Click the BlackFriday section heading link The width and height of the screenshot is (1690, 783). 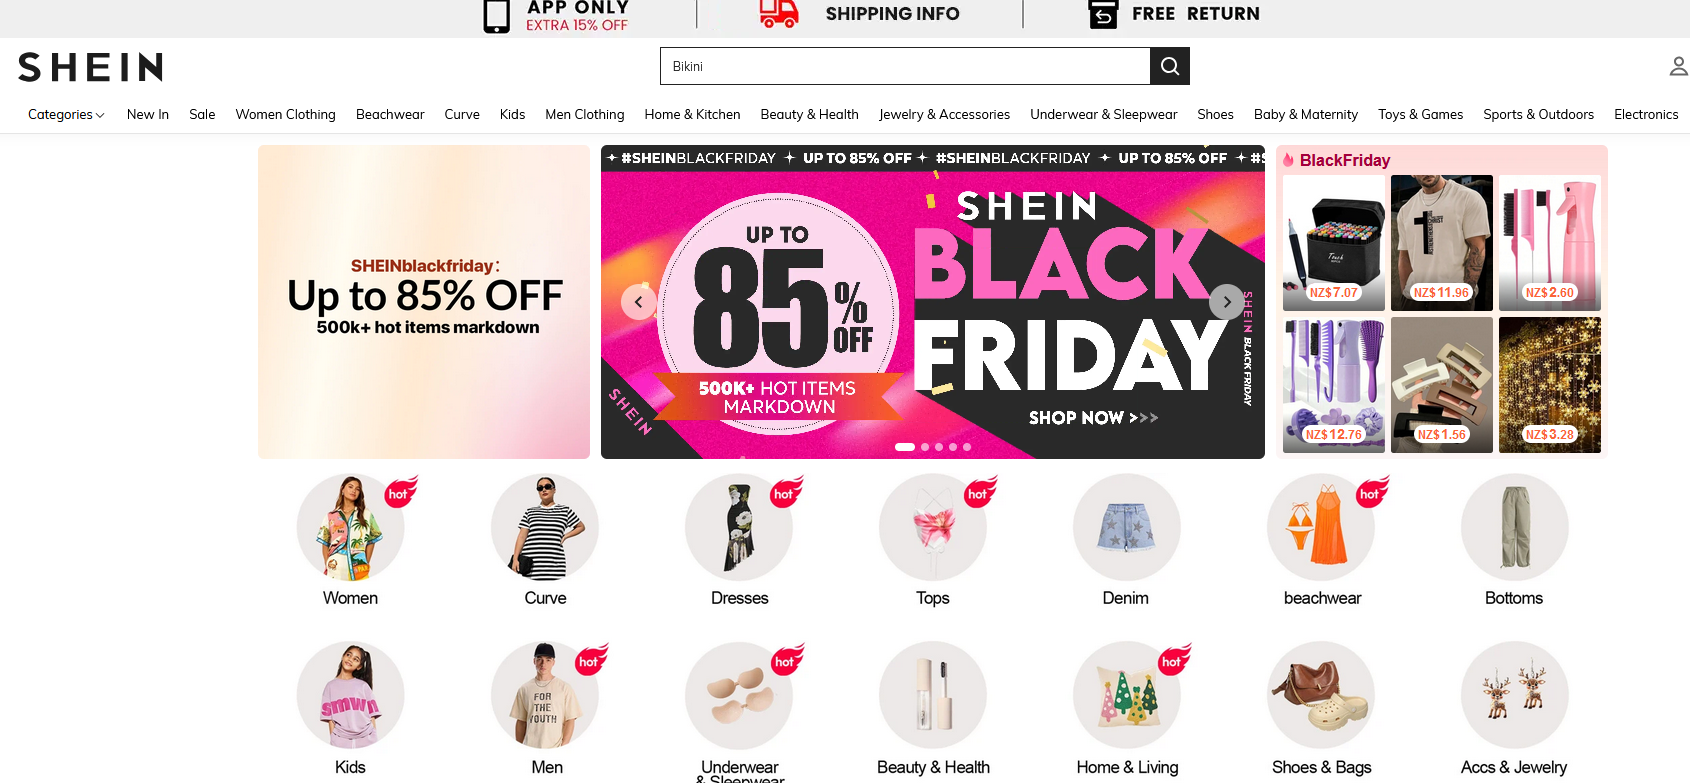1344,160
